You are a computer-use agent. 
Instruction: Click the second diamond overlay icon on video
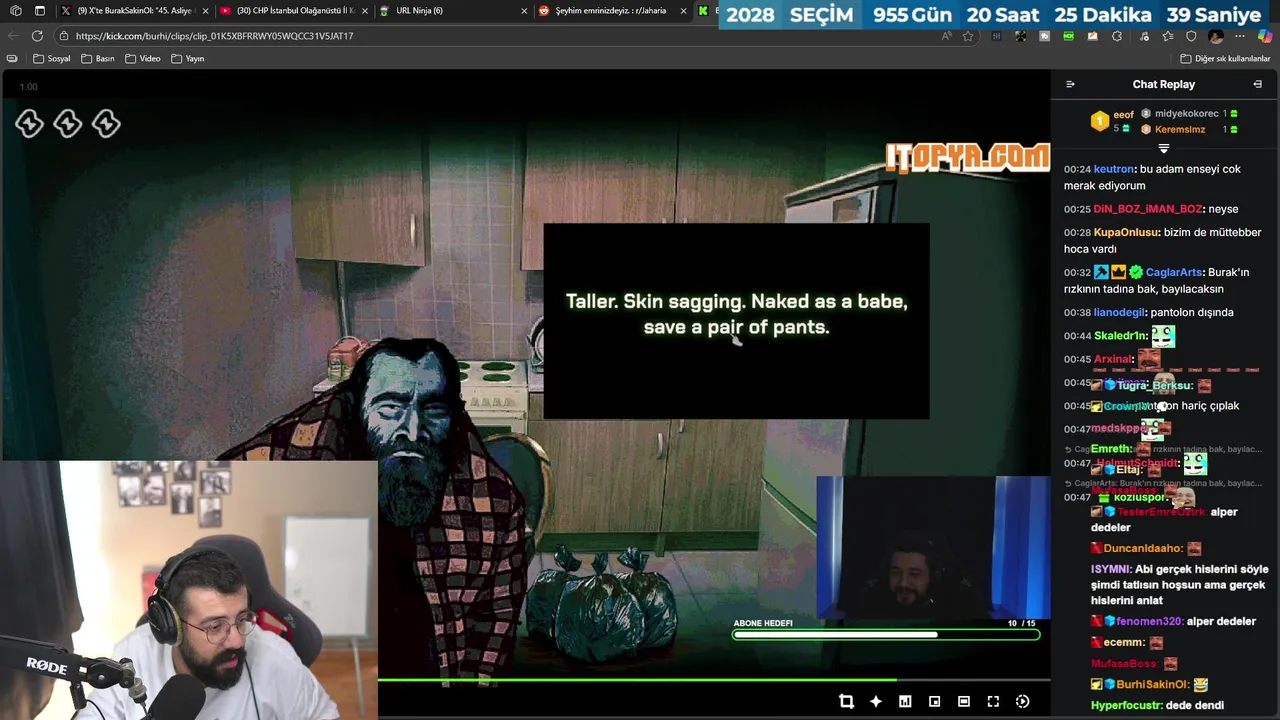(67, 124)
